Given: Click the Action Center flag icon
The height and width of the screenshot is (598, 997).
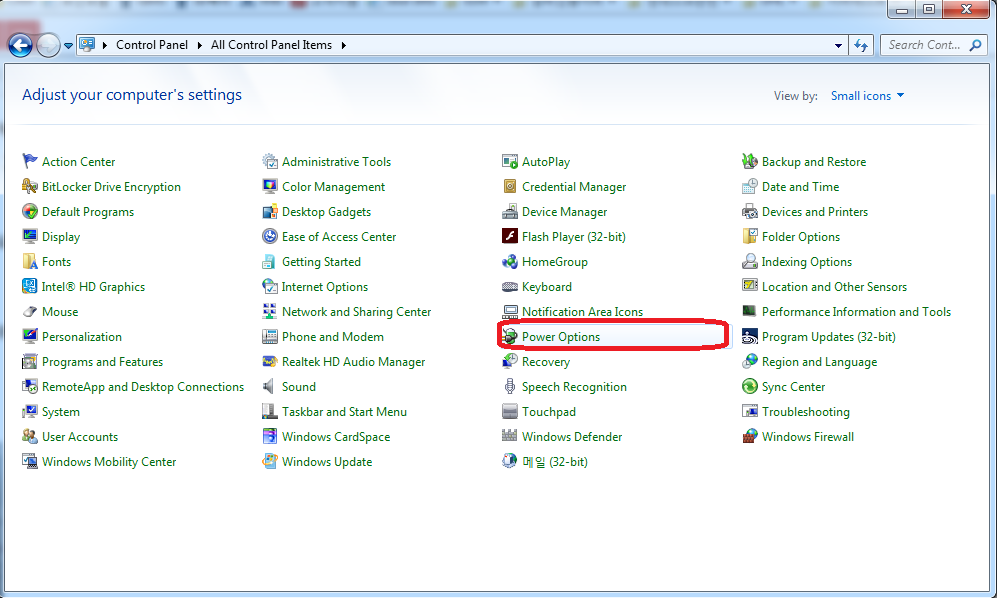Looking at the screenshot, I should coord(29,162).
